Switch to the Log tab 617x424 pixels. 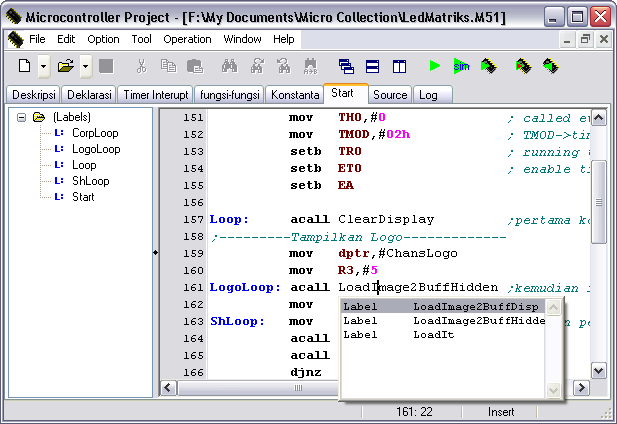coord(432,95)
